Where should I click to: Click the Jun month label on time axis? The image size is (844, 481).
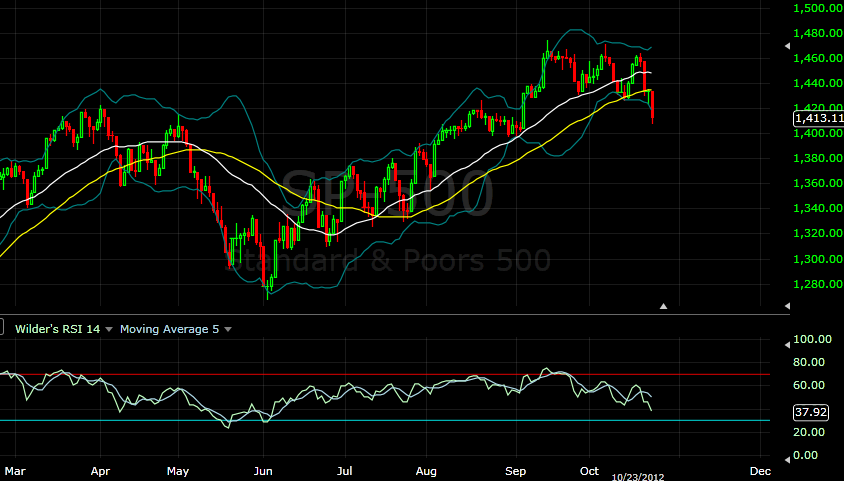[x=263, y=471]
